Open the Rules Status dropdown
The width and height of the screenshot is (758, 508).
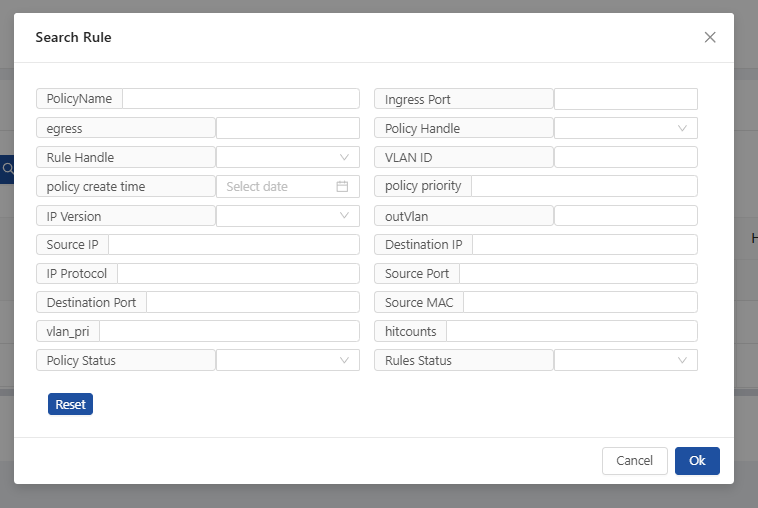tap(626, 360)
